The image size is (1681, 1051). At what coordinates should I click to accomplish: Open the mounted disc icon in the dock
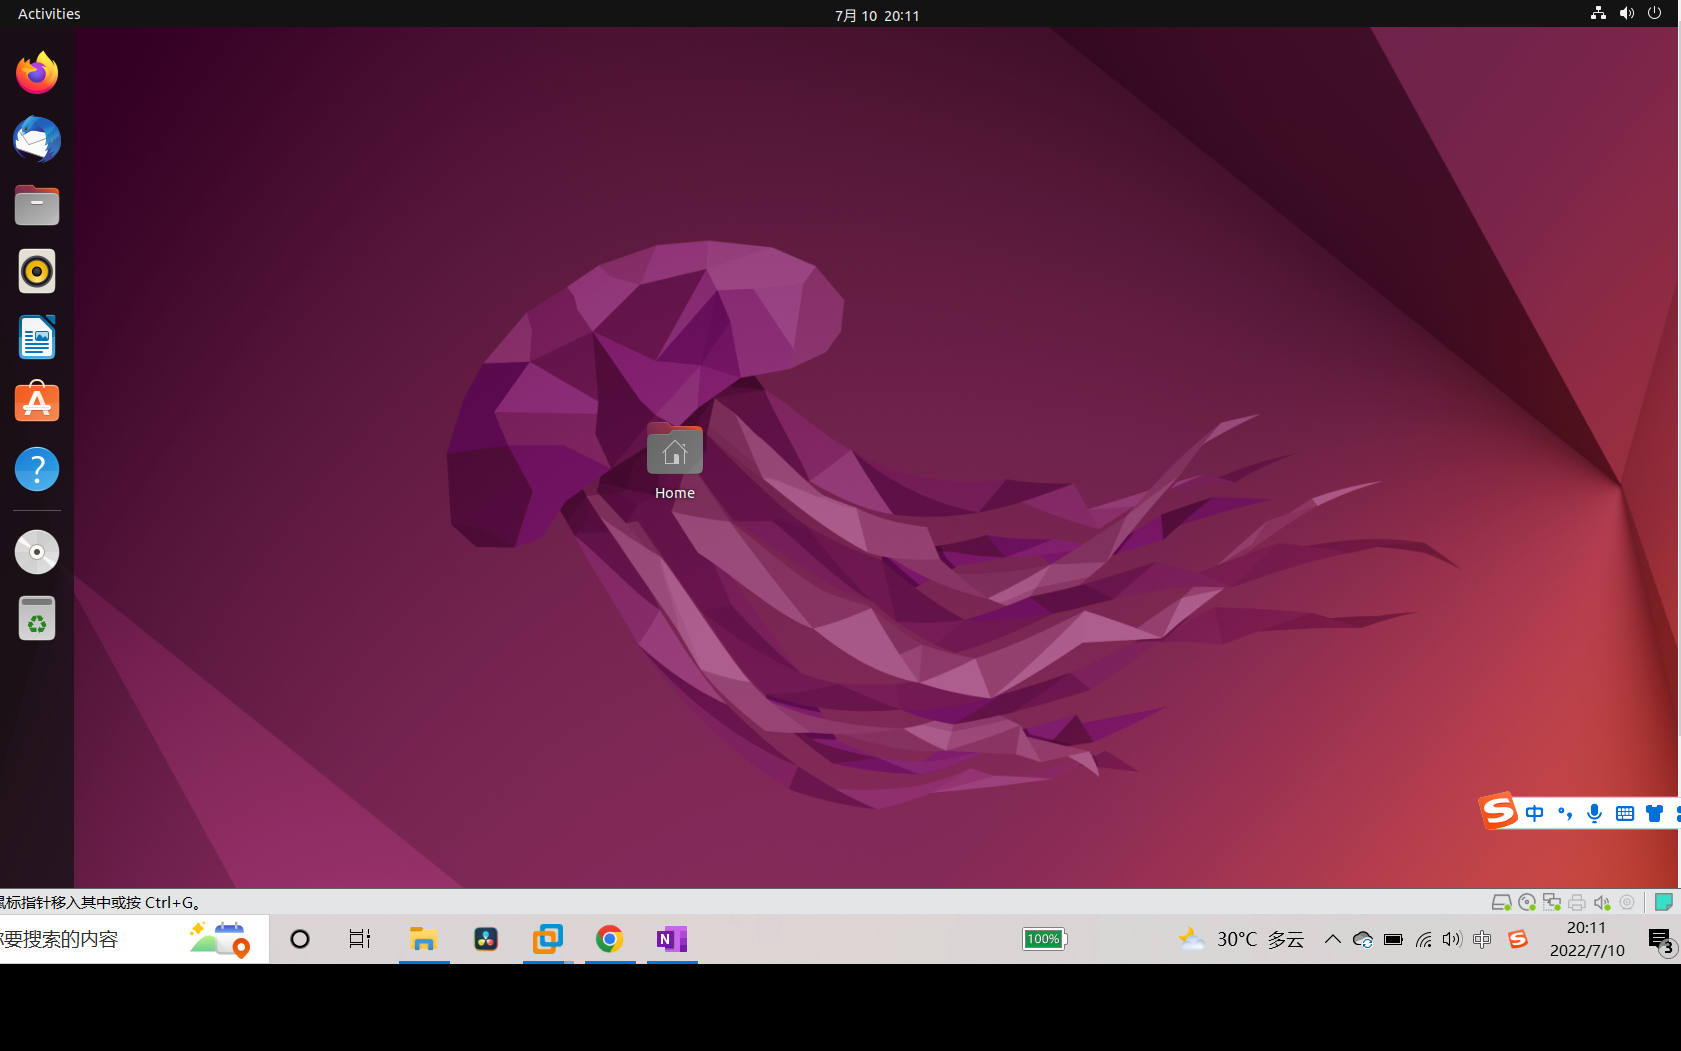pos(37,552)
